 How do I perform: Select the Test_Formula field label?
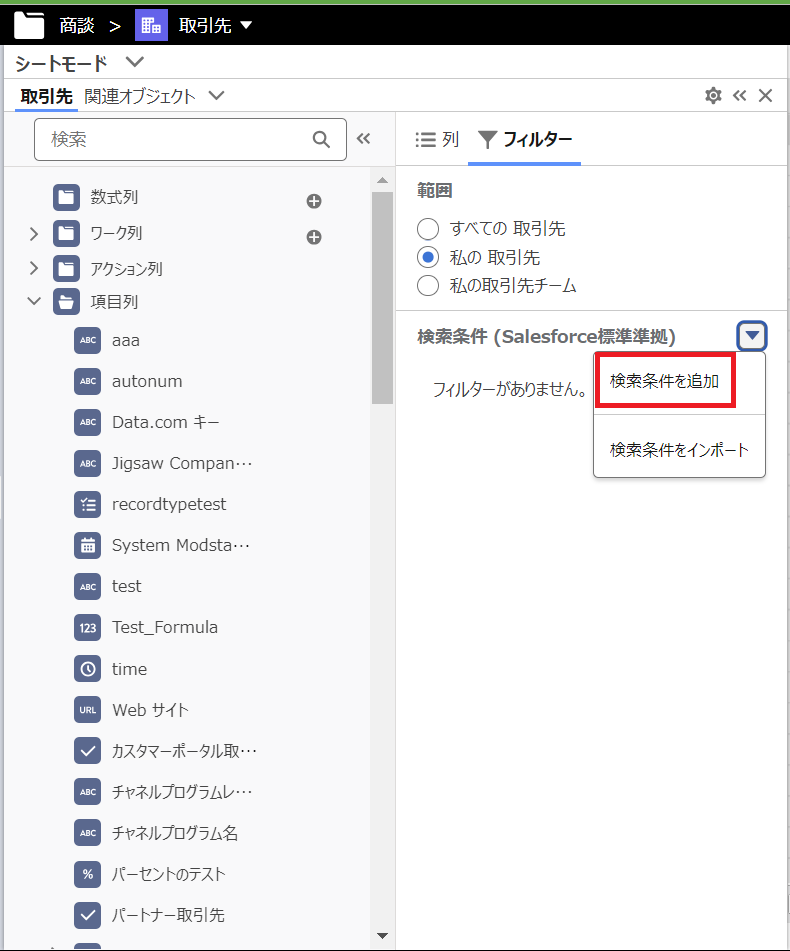tap(165, 628)
